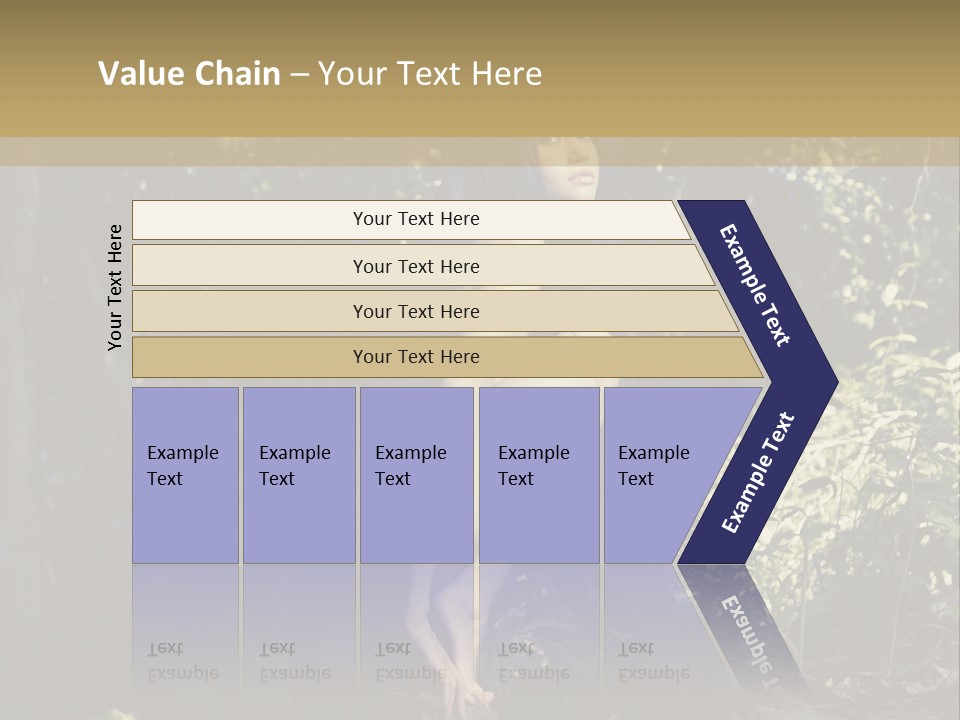
Task: Click the golden header banner background
Action: pos(735,67)
